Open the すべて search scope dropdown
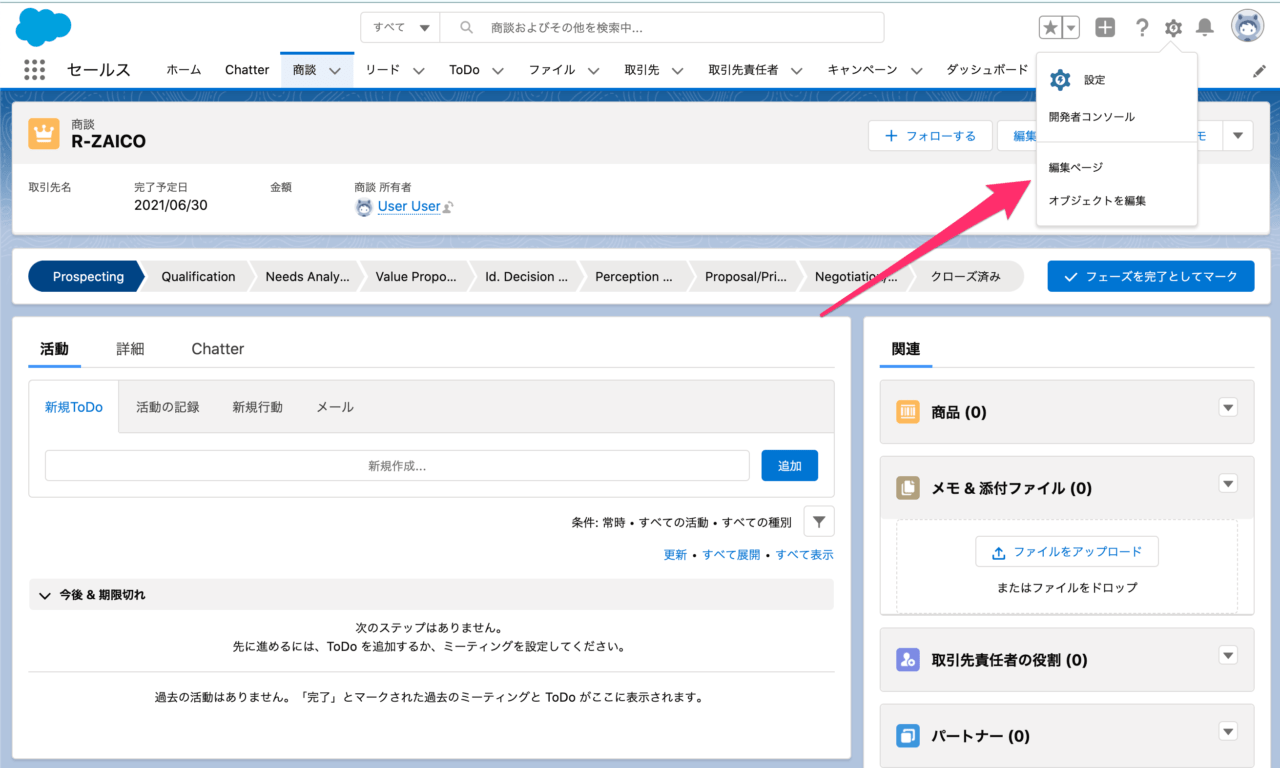The height and width of the screenshot is (768, 1280). click(400, 28)
